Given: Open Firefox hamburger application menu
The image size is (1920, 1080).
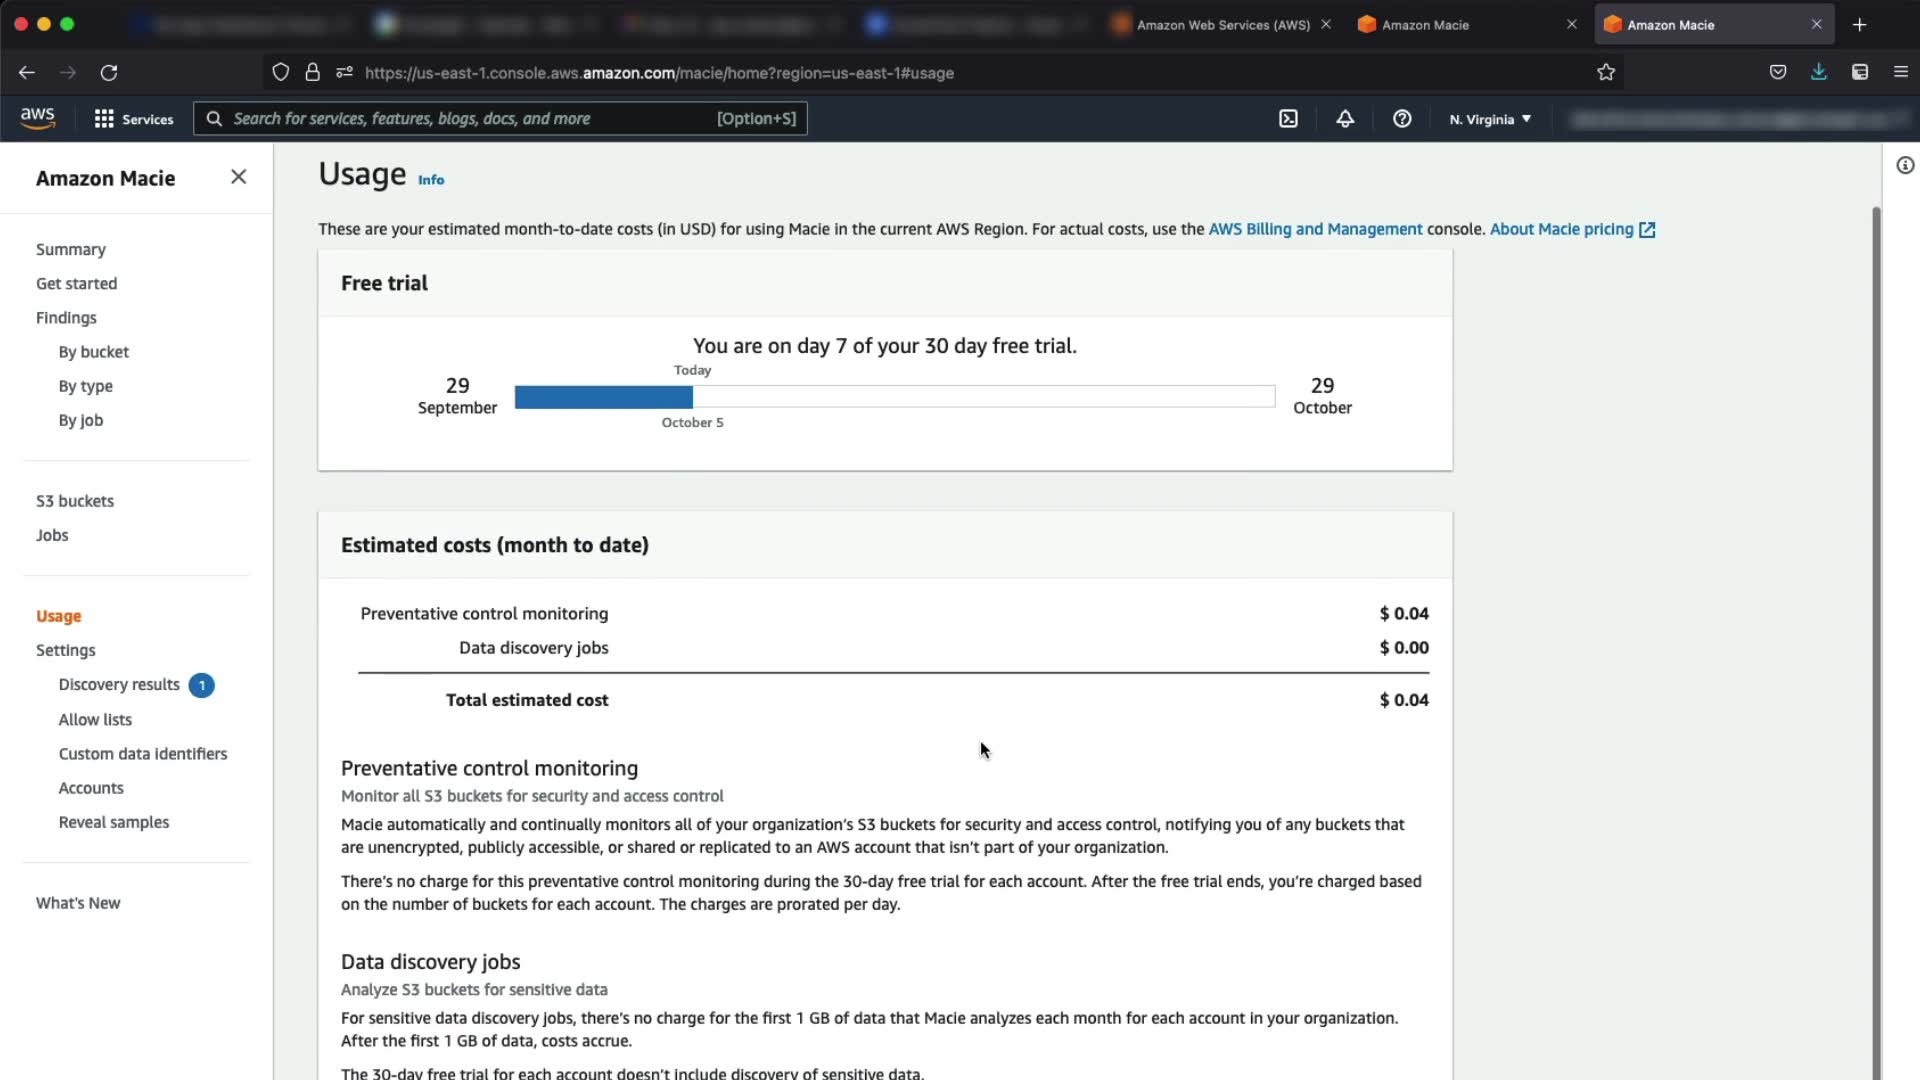Looking at the screenshot, I should 1900,72.
